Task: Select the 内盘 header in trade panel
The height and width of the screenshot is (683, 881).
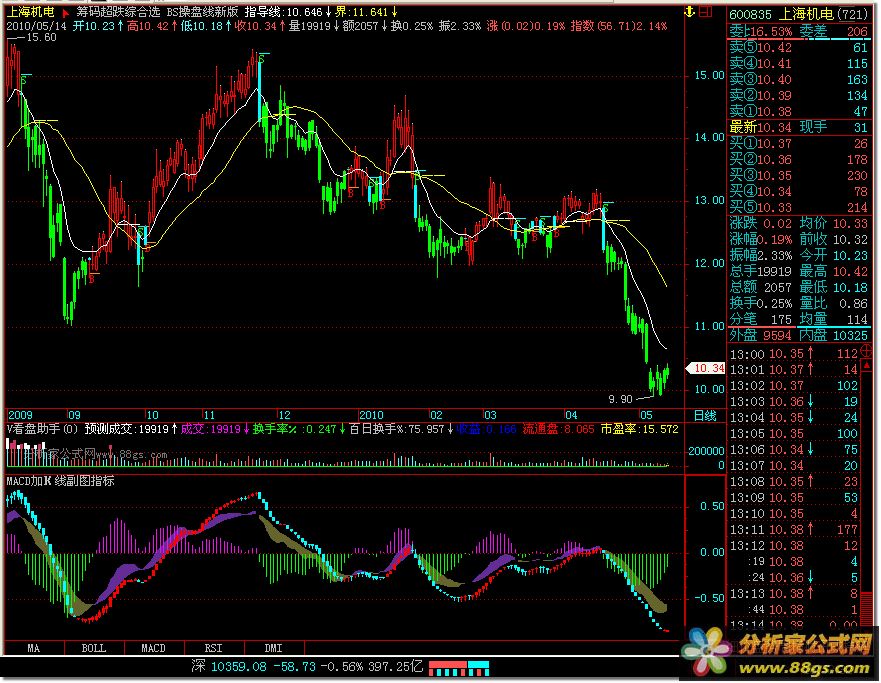Action: (813, 336)
